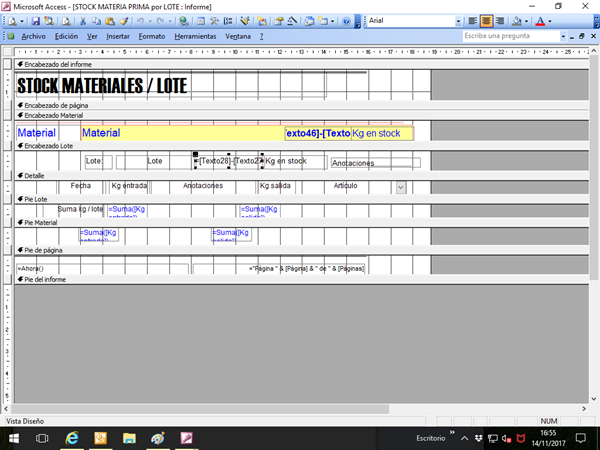The height and width of the screenshot is (450, 600).
Task: Click the Artículo combo box arrow in Detalle
Action: coord(401,188)
